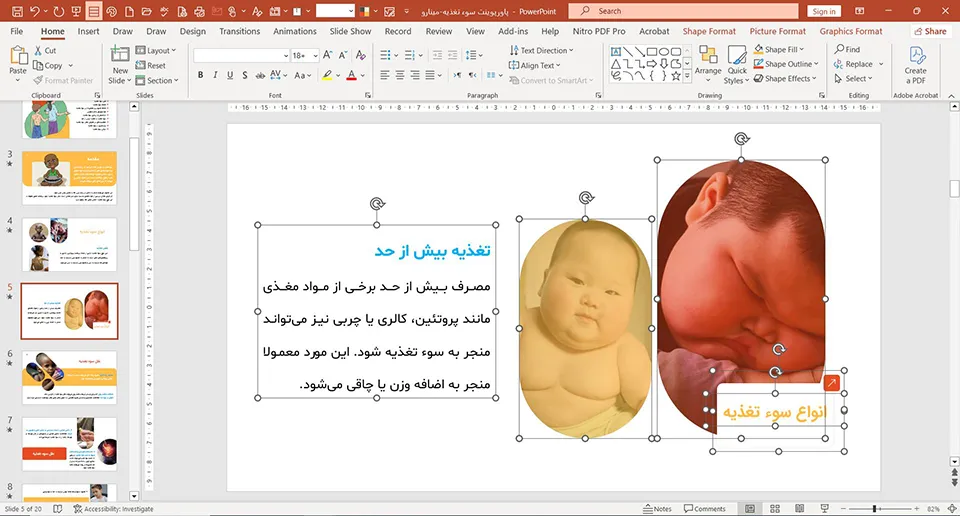Toggle Notes pane in status bar
The width and height of the screenshot is (960, 516).
coord(658,509)
